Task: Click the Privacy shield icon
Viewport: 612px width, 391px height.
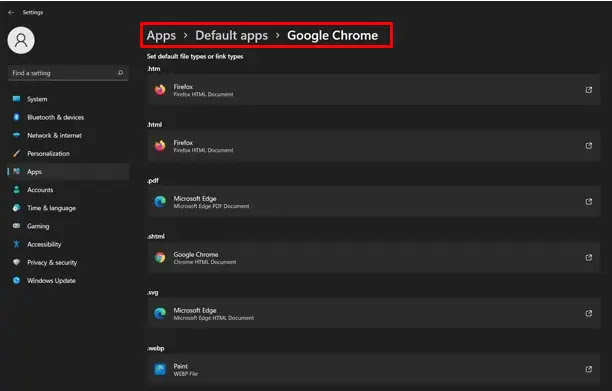Action: (x=16, y=262)
